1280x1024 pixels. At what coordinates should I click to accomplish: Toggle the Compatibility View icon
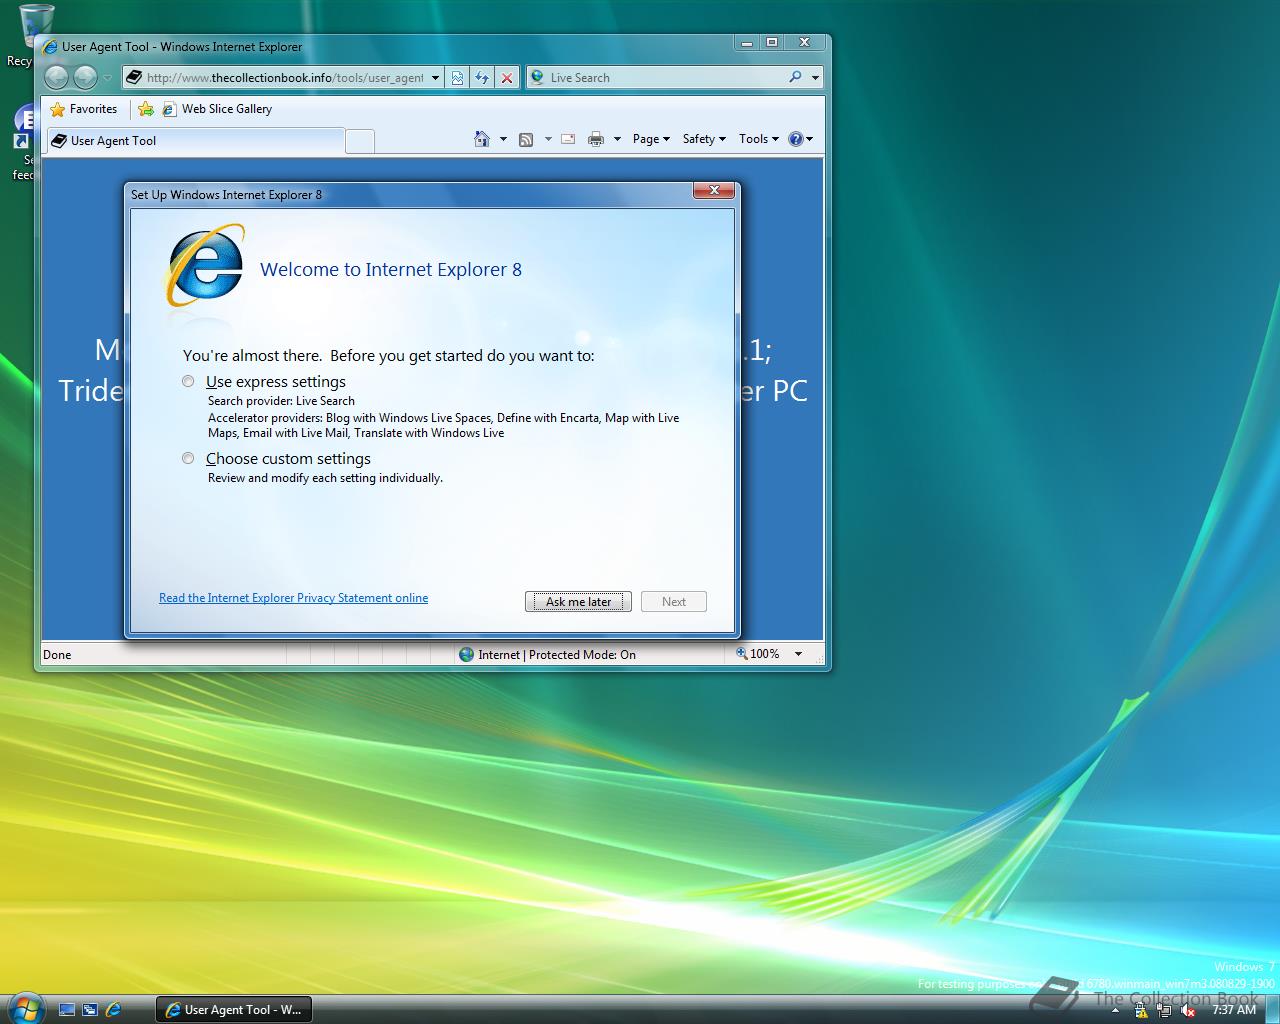(x=457, y=78)
